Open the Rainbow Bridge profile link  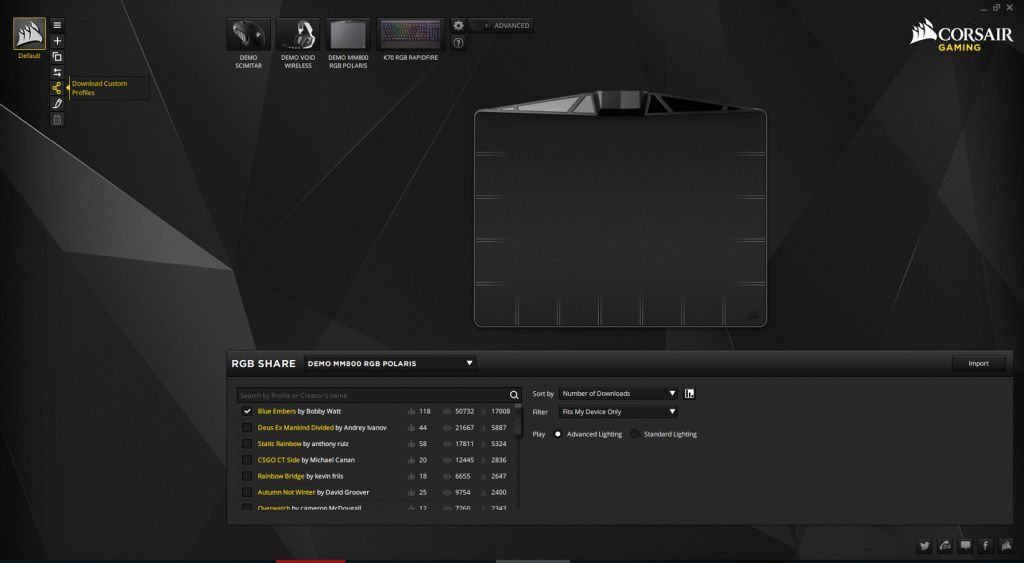(281, 476)
